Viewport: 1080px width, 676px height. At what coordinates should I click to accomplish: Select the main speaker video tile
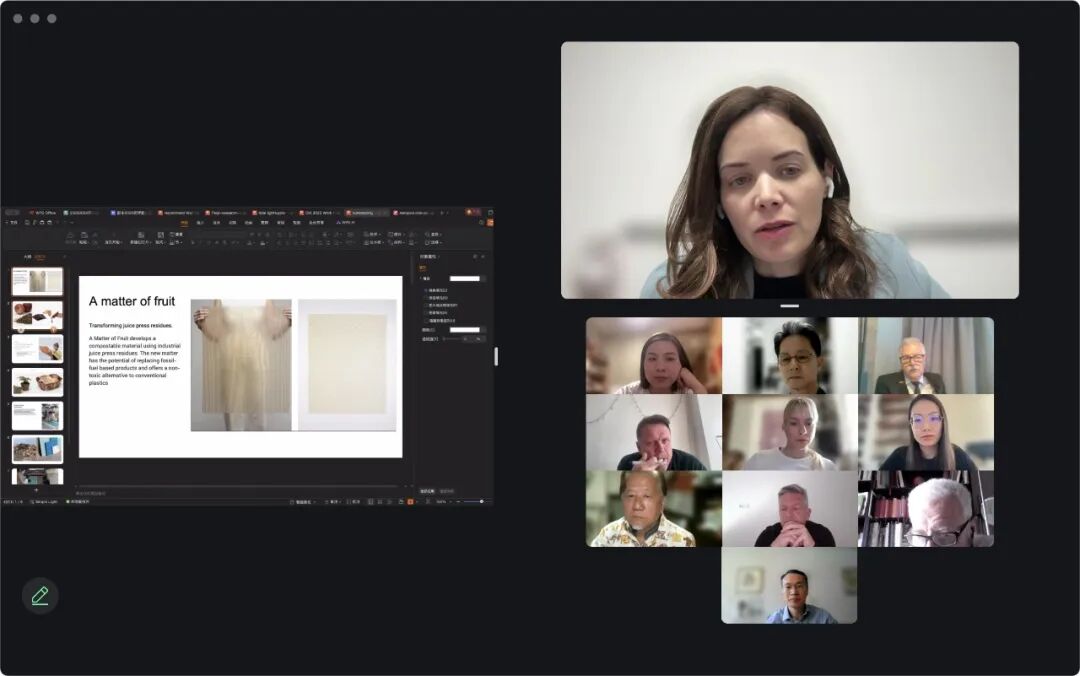tap(790, 170)
